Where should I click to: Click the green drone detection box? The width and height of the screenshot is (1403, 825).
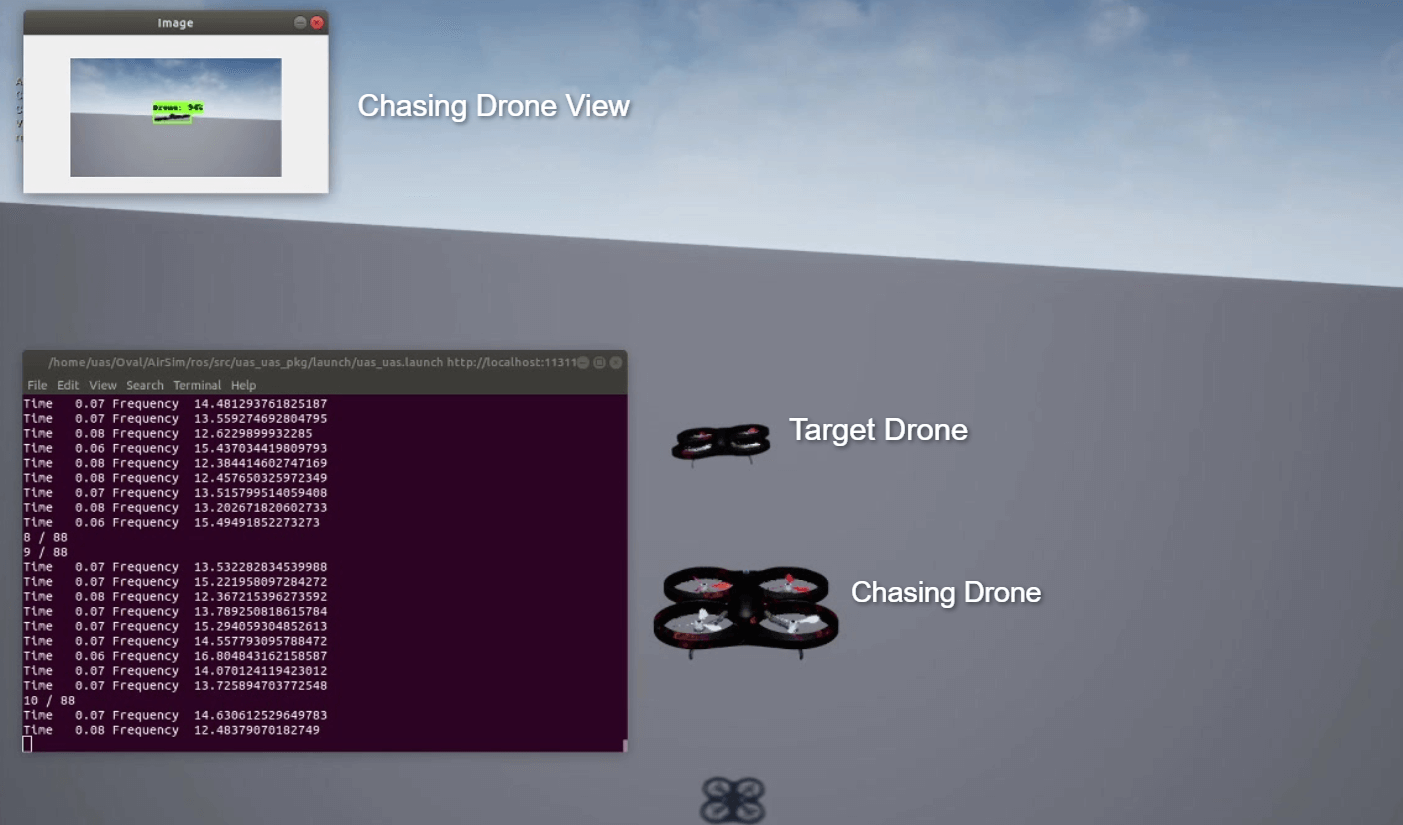(172, 116)
